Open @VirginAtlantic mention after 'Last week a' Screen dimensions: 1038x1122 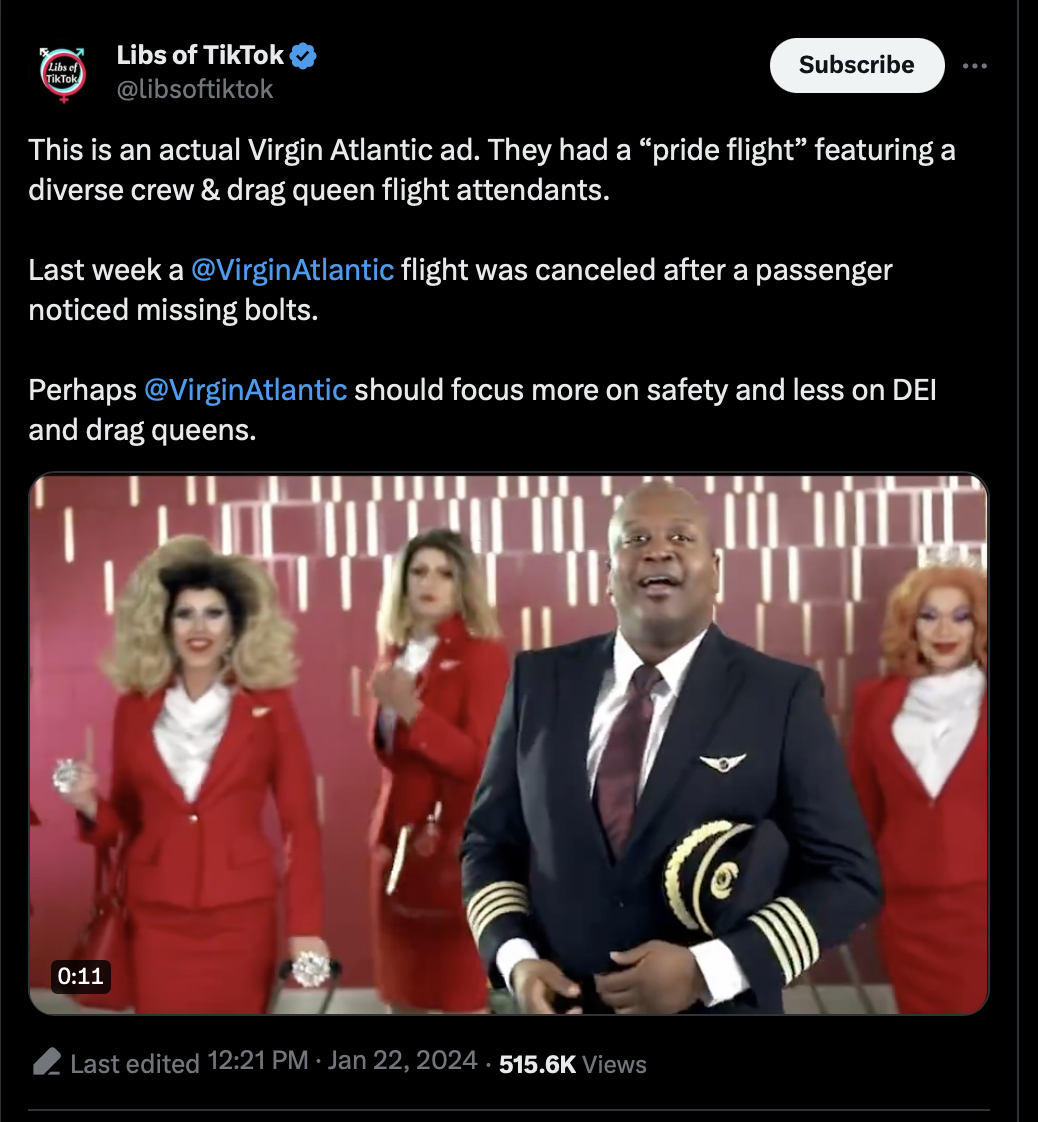pyautogui.click(x=293, y=270)
